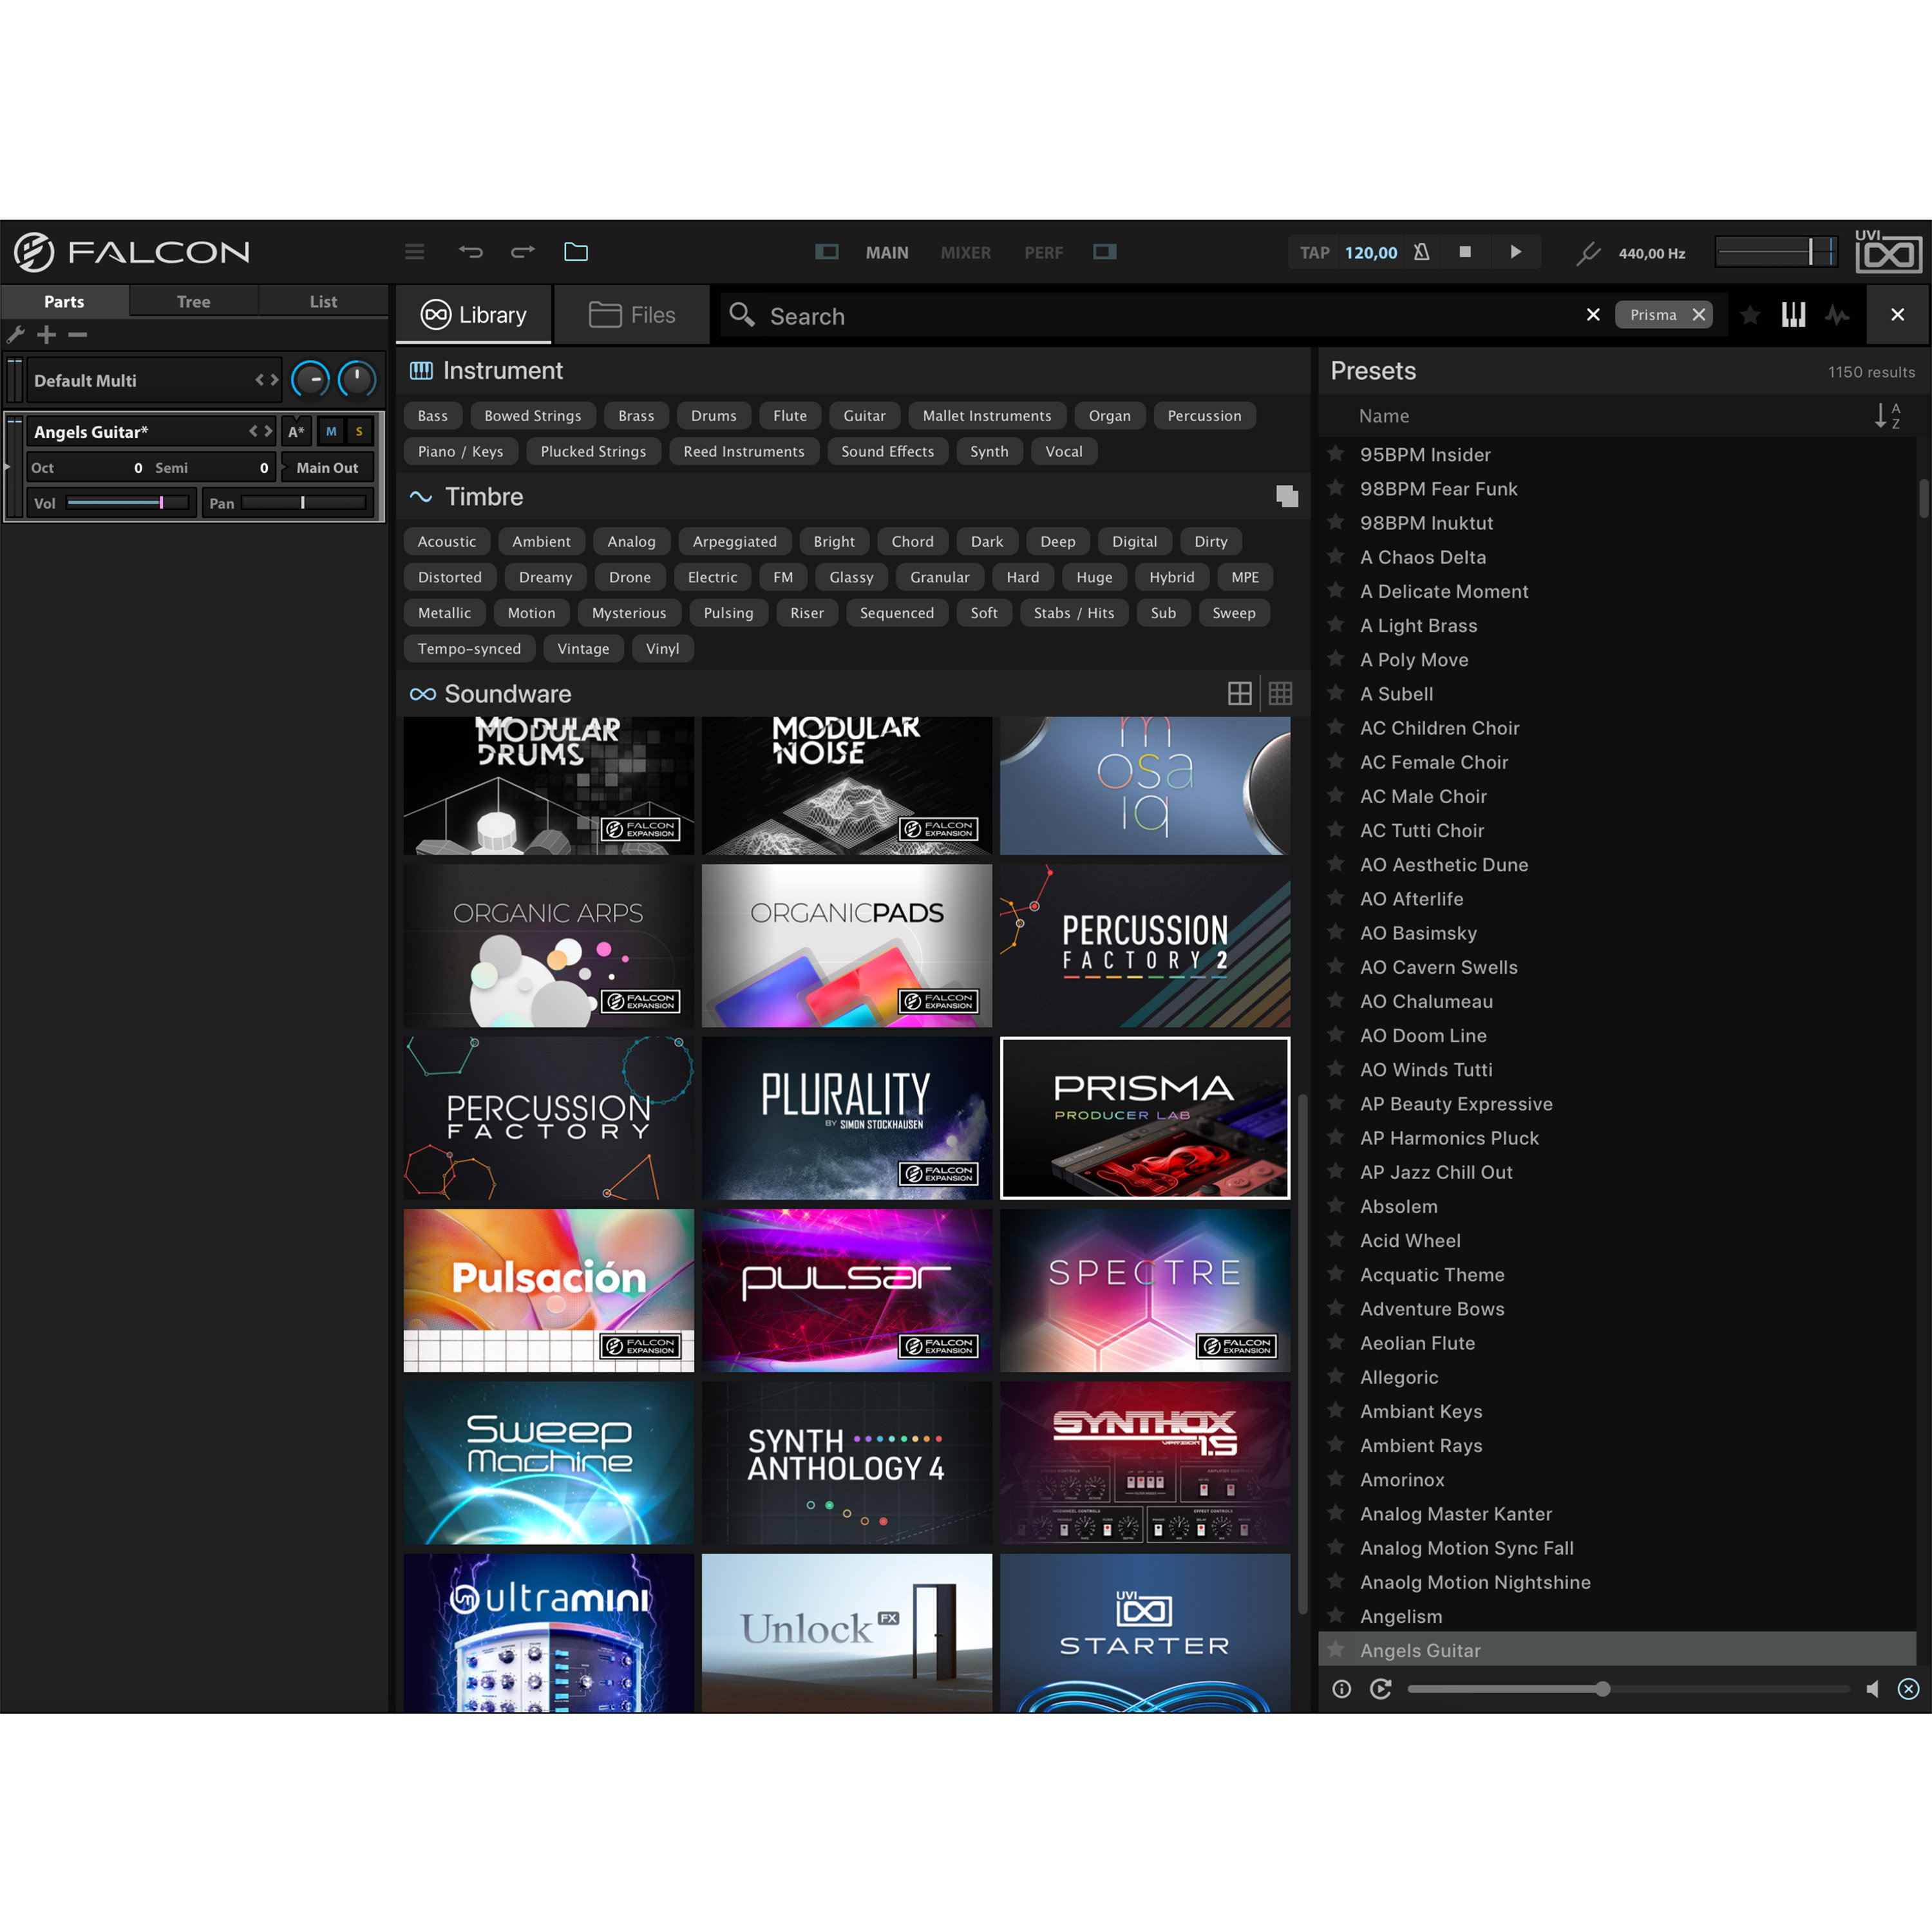Viewport: 1932px width, 1932px height.
Task: Open the wrench tools icon in Parts
Action: coord(16,334)
